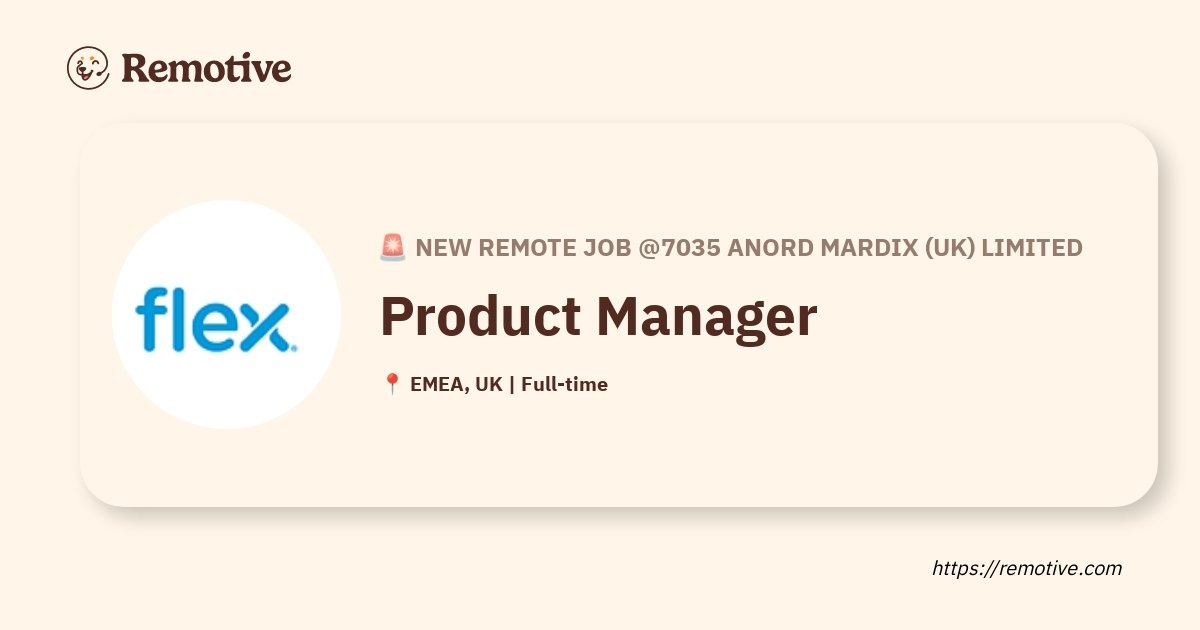This screenshot has width=1200, height=630.
Task: Click the Remotive wordmark text
Action: coord(206,68)
